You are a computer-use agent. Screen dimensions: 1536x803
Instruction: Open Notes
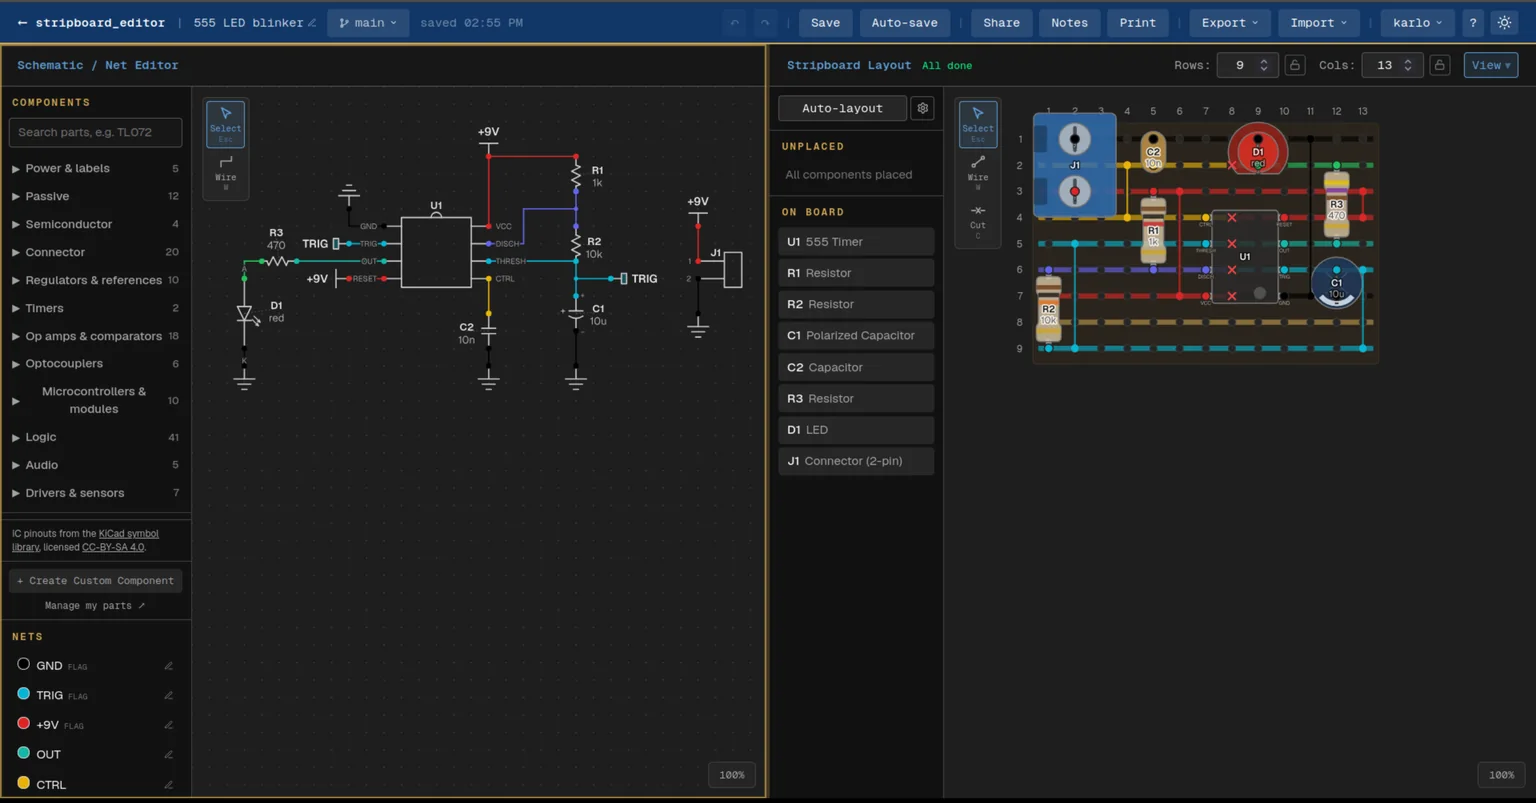tap(1069, 23)
